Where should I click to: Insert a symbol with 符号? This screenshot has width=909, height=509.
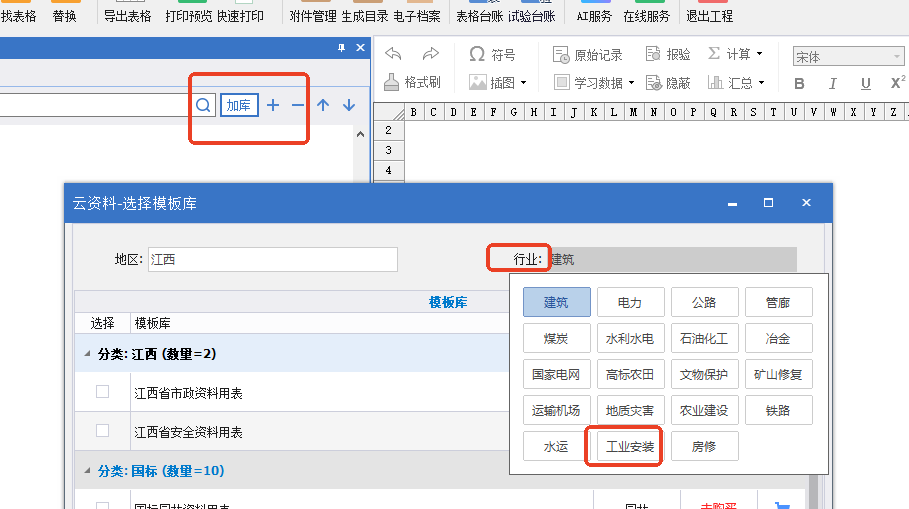[492, 54]
